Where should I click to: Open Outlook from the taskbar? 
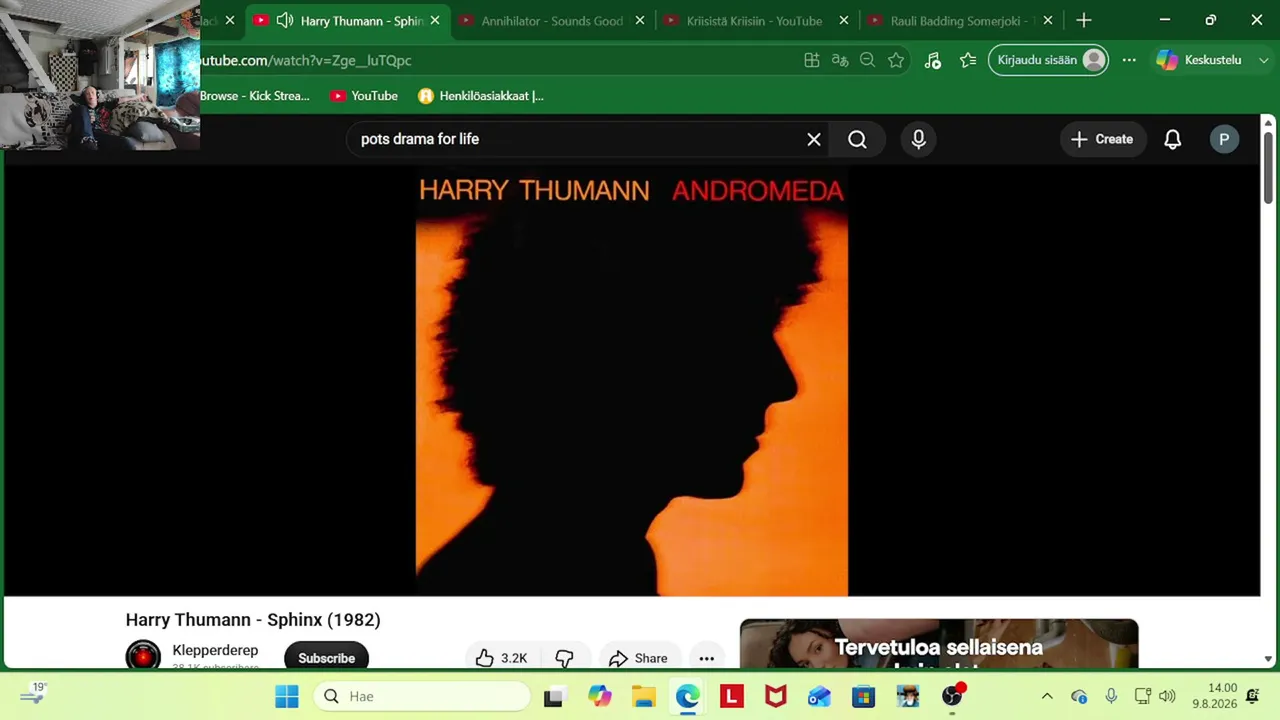(x=820, y=696)
